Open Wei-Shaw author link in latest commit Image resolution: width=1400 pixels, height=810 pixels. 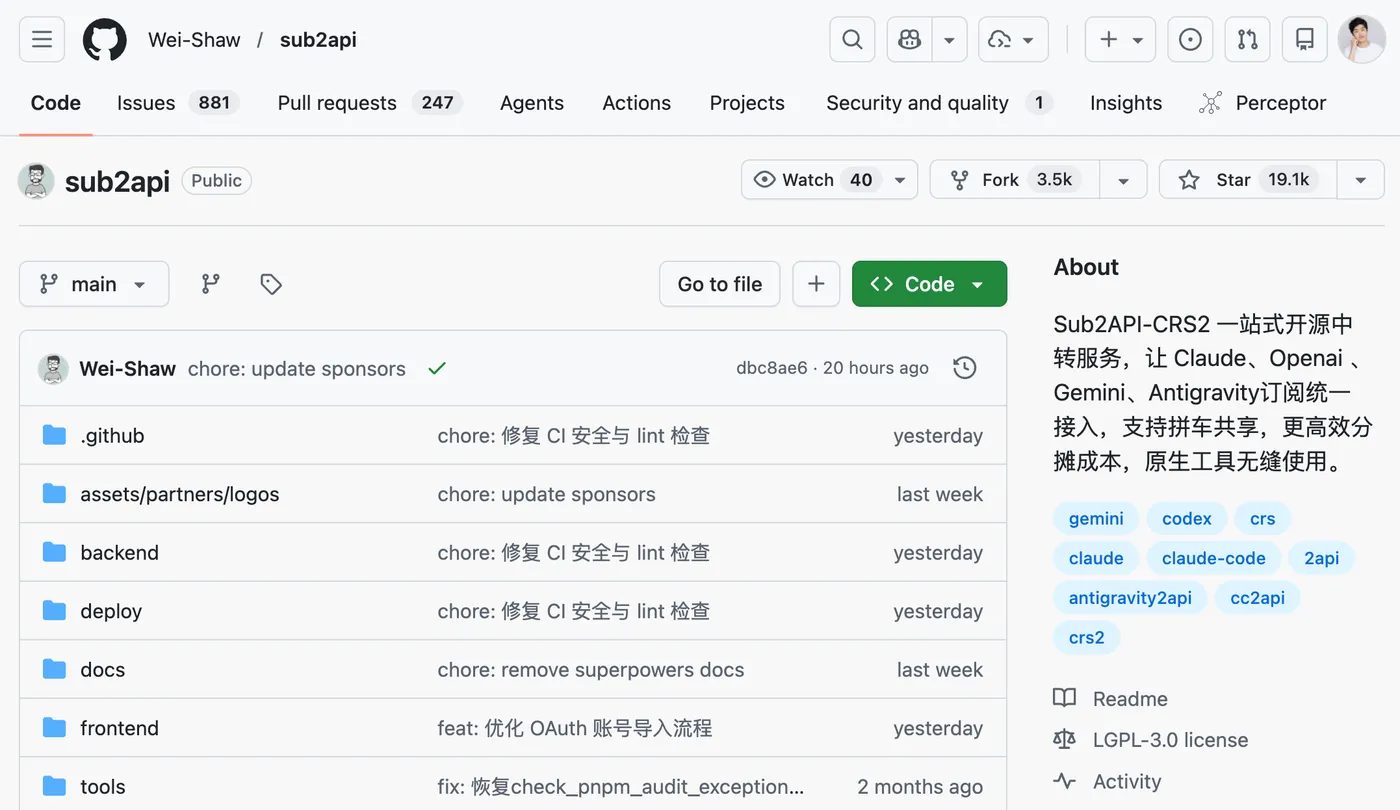[128, 369]
